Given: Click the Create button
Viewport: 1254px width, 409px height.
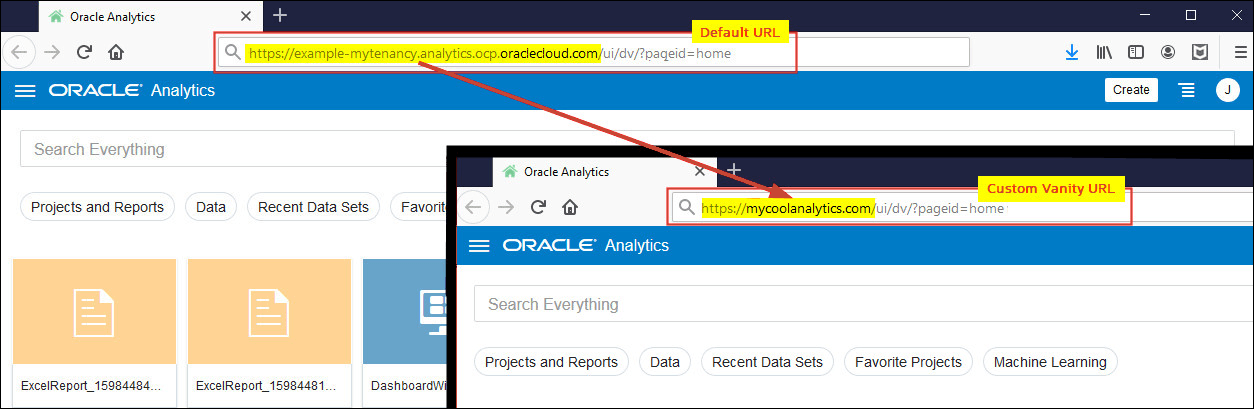Looking at the screenshot, I should (x=1131, y=90).
